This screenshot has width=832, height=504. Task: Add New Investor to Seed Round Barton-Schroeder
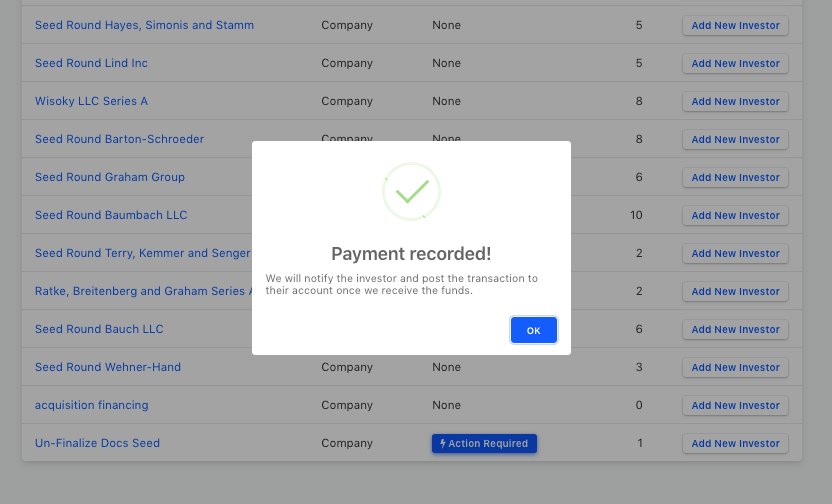pyautogui.click(x=735, y=140)
